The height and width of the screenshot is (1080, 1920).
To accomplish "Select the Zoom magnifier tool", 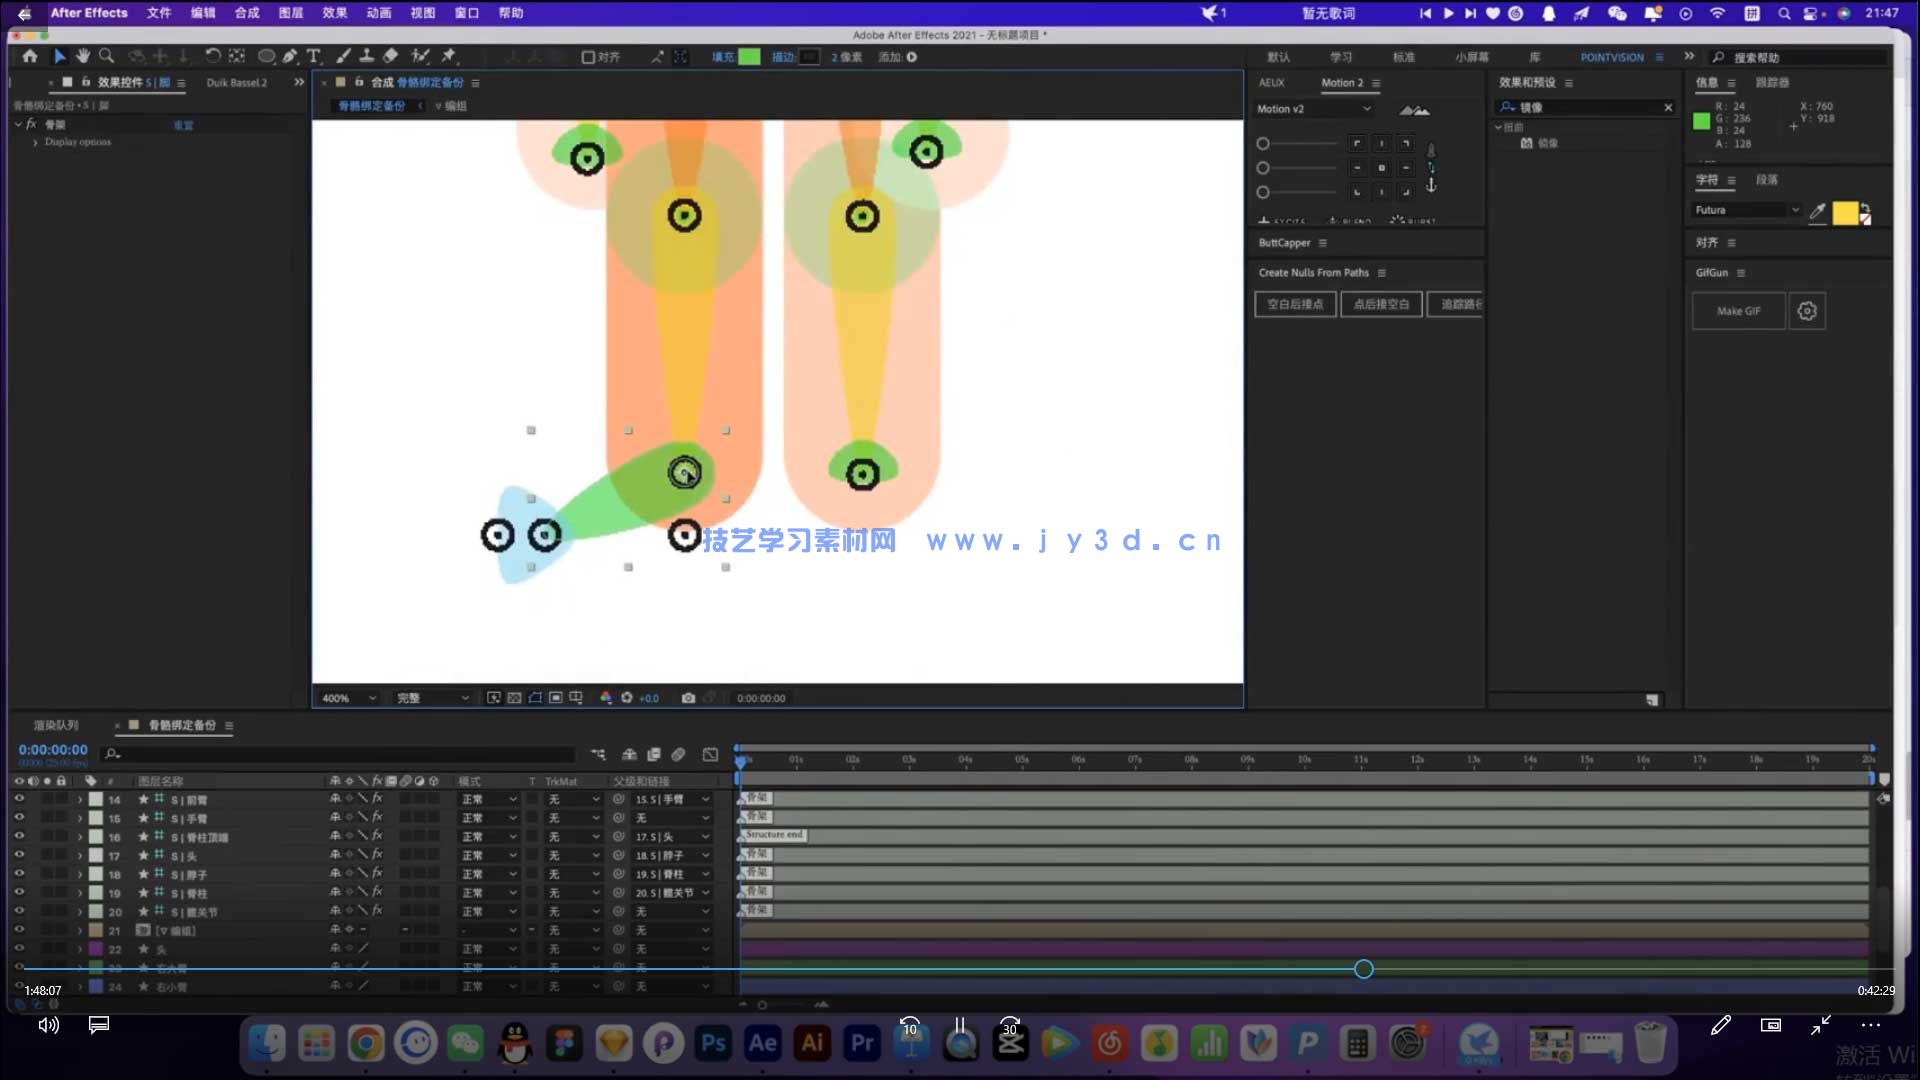I will 106,57.
